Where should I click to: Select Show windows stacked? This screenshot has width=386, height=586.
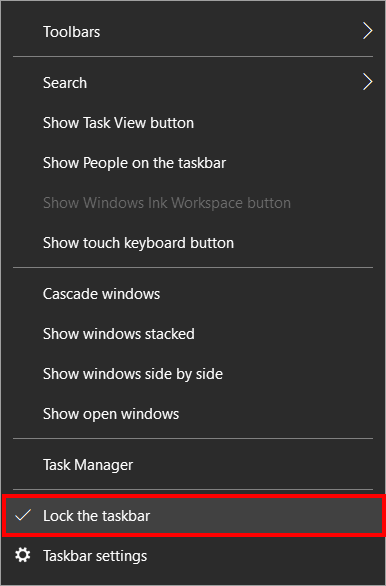click(x=118, y=334)
